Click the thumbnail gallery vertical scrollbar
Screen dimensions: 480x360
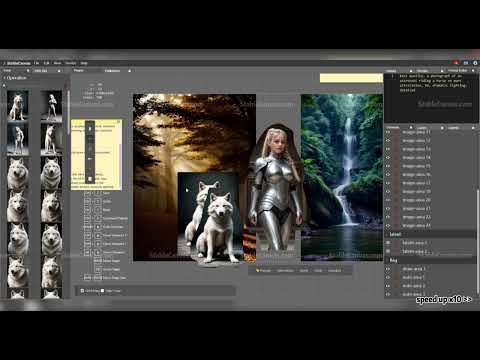tap(68, 113)
